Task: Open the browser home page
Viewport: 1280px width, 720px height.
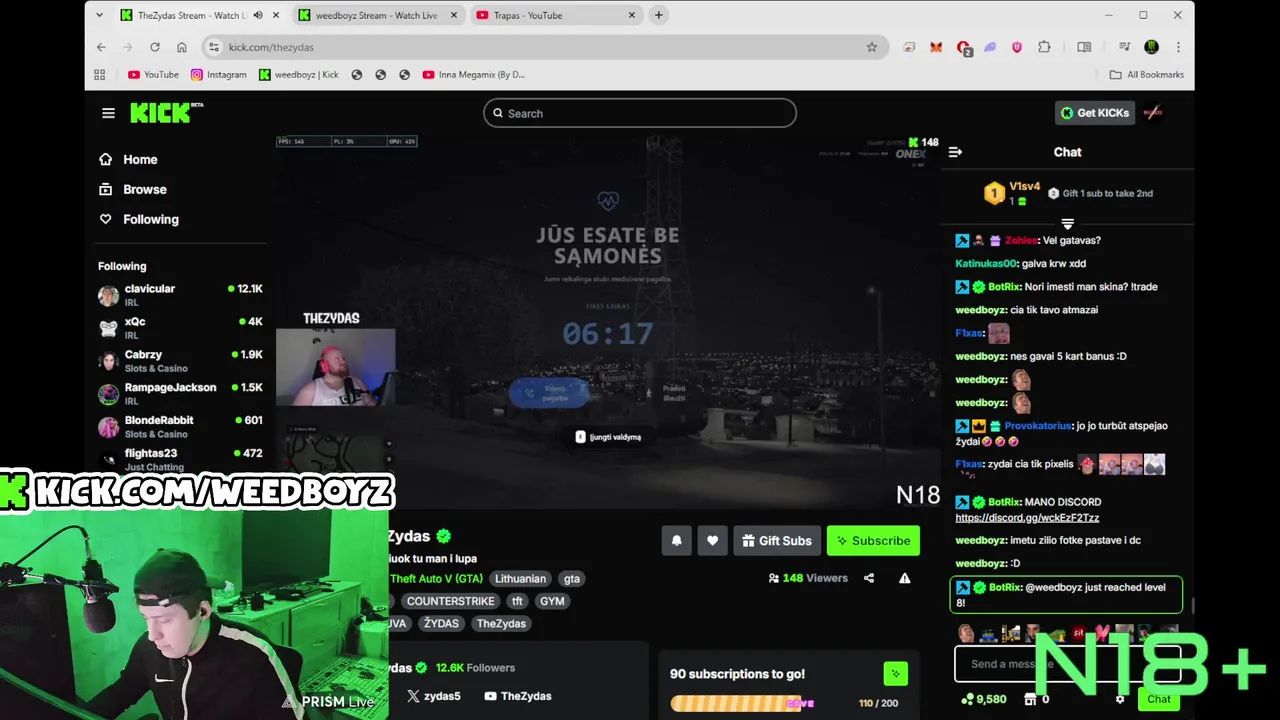Action: pos(181,47)
